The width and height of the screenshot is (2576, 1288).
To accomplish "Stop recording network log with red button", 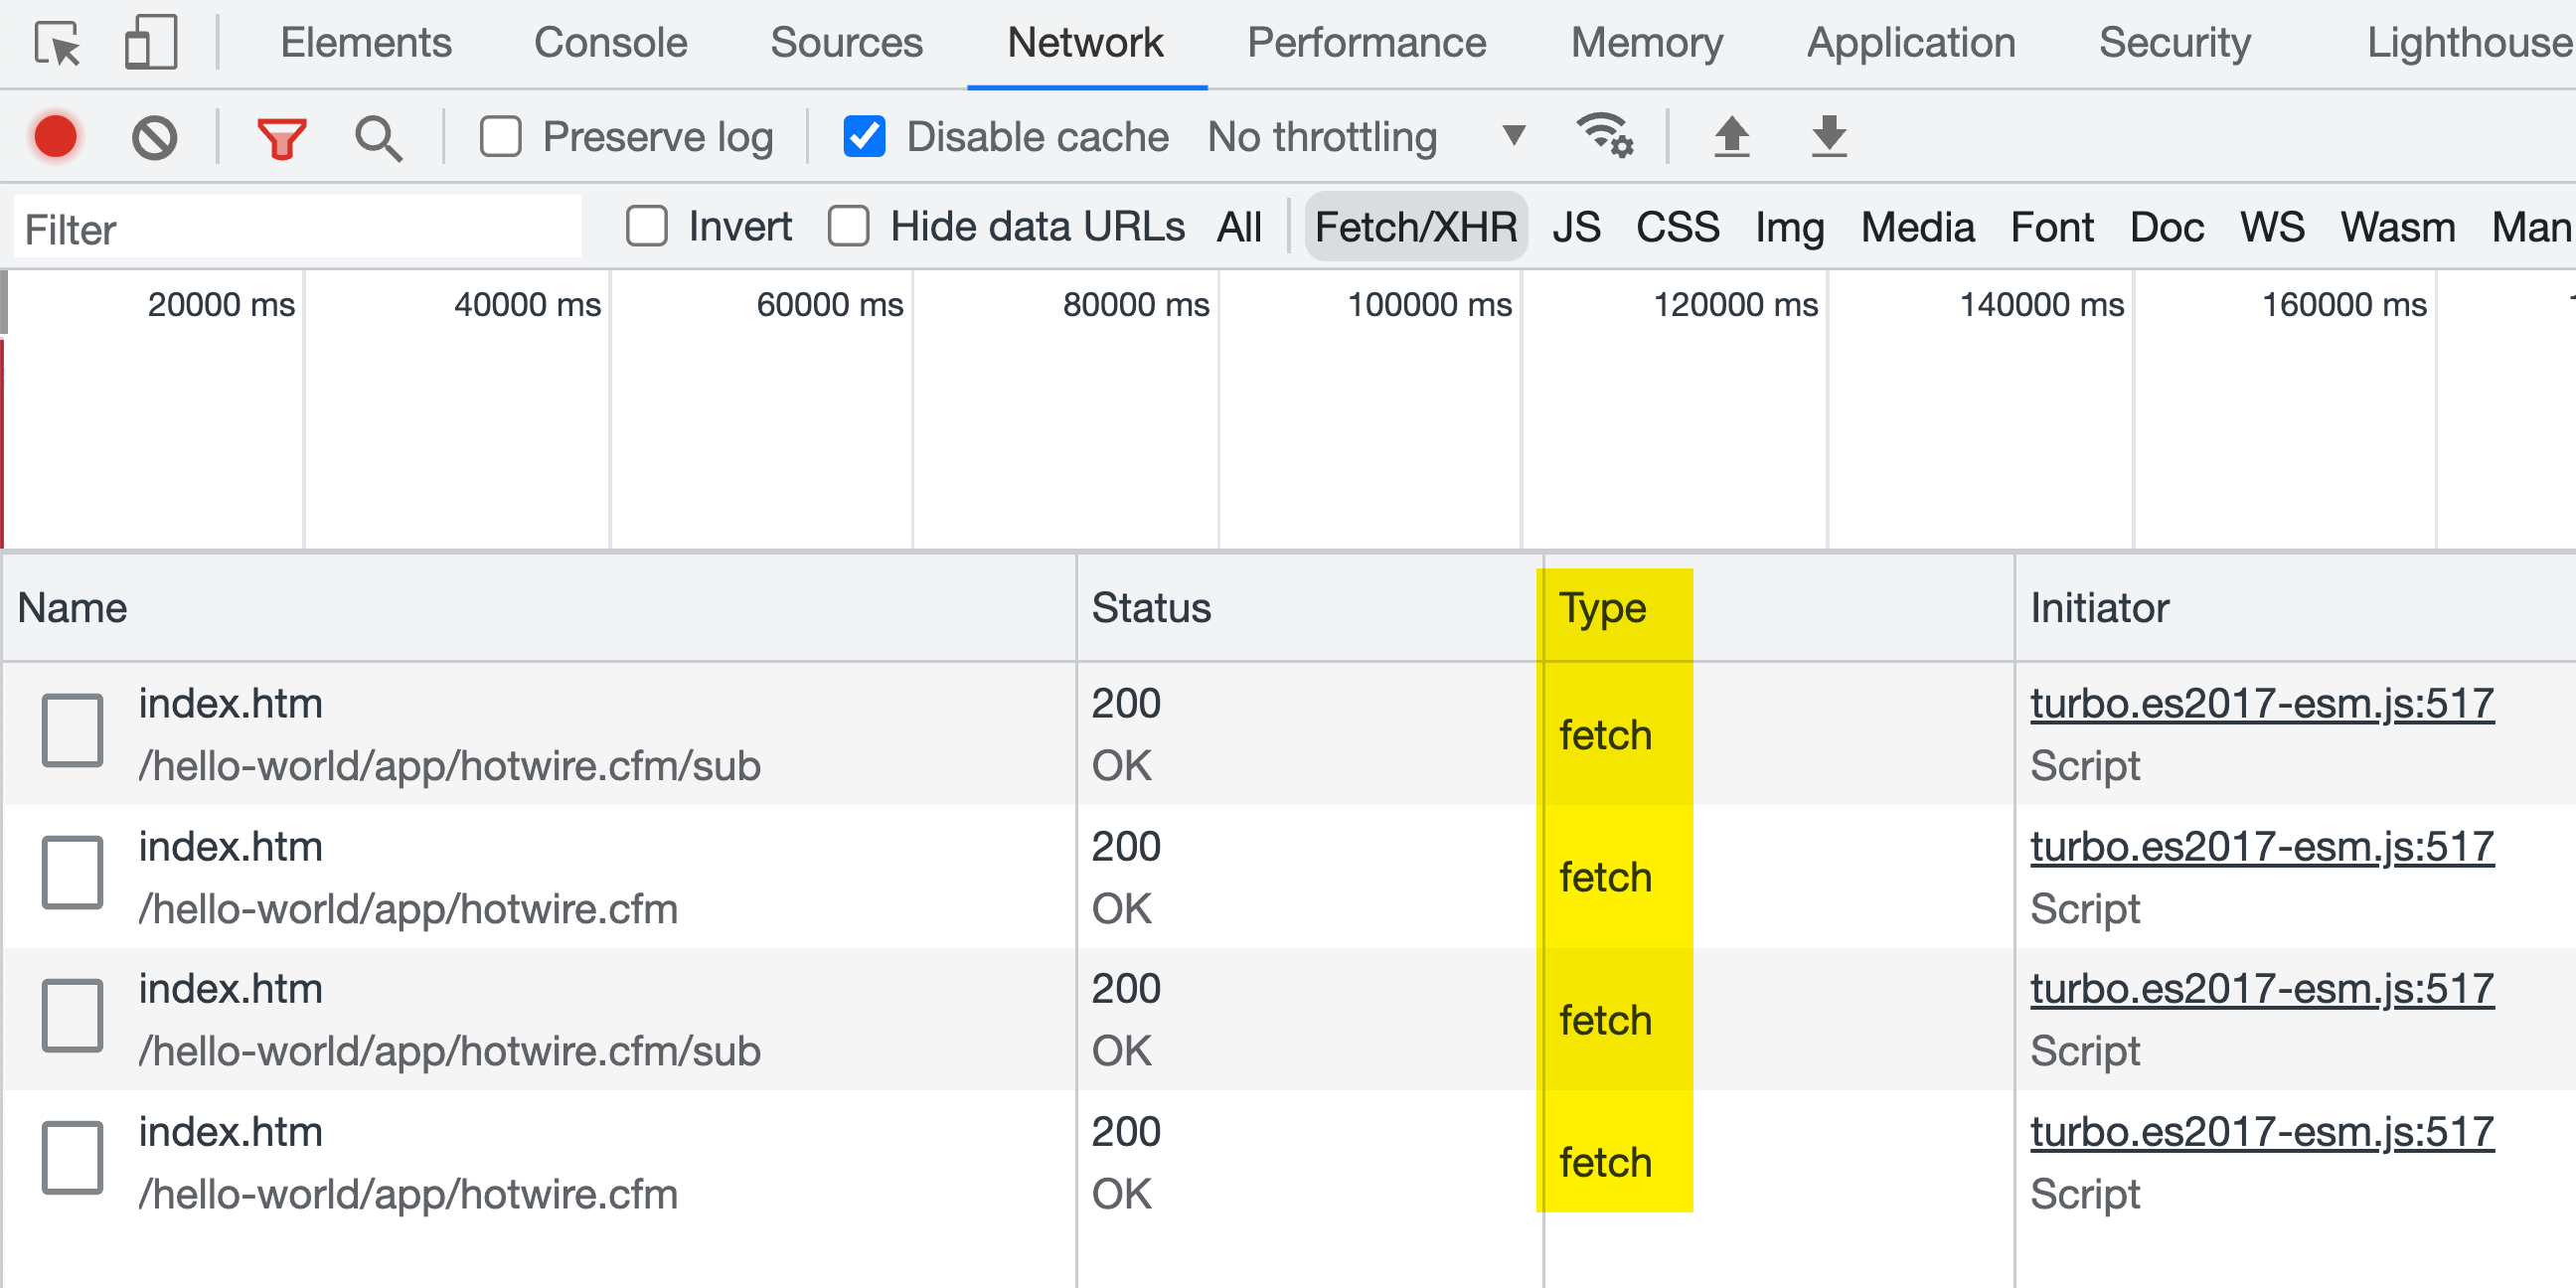I will click(x=55, y=137).
